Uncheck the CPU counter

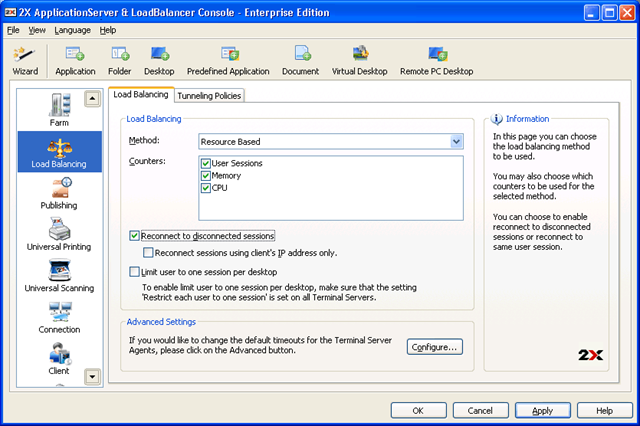[x=206, y=188]
